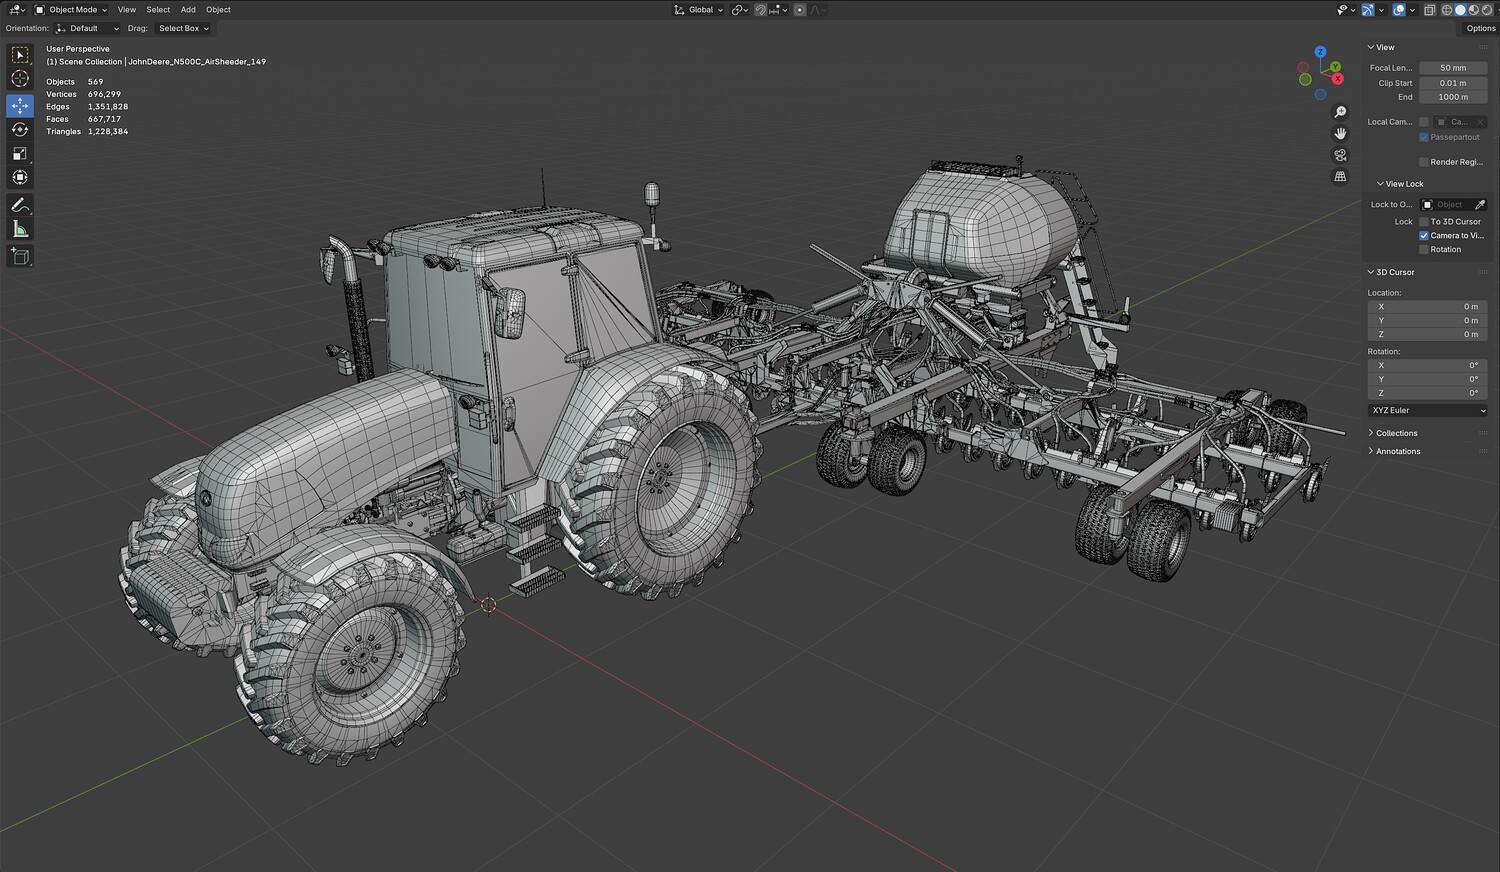
Task: Open the Drag Select Box dropdown
Action: click(x=183, y=29)
